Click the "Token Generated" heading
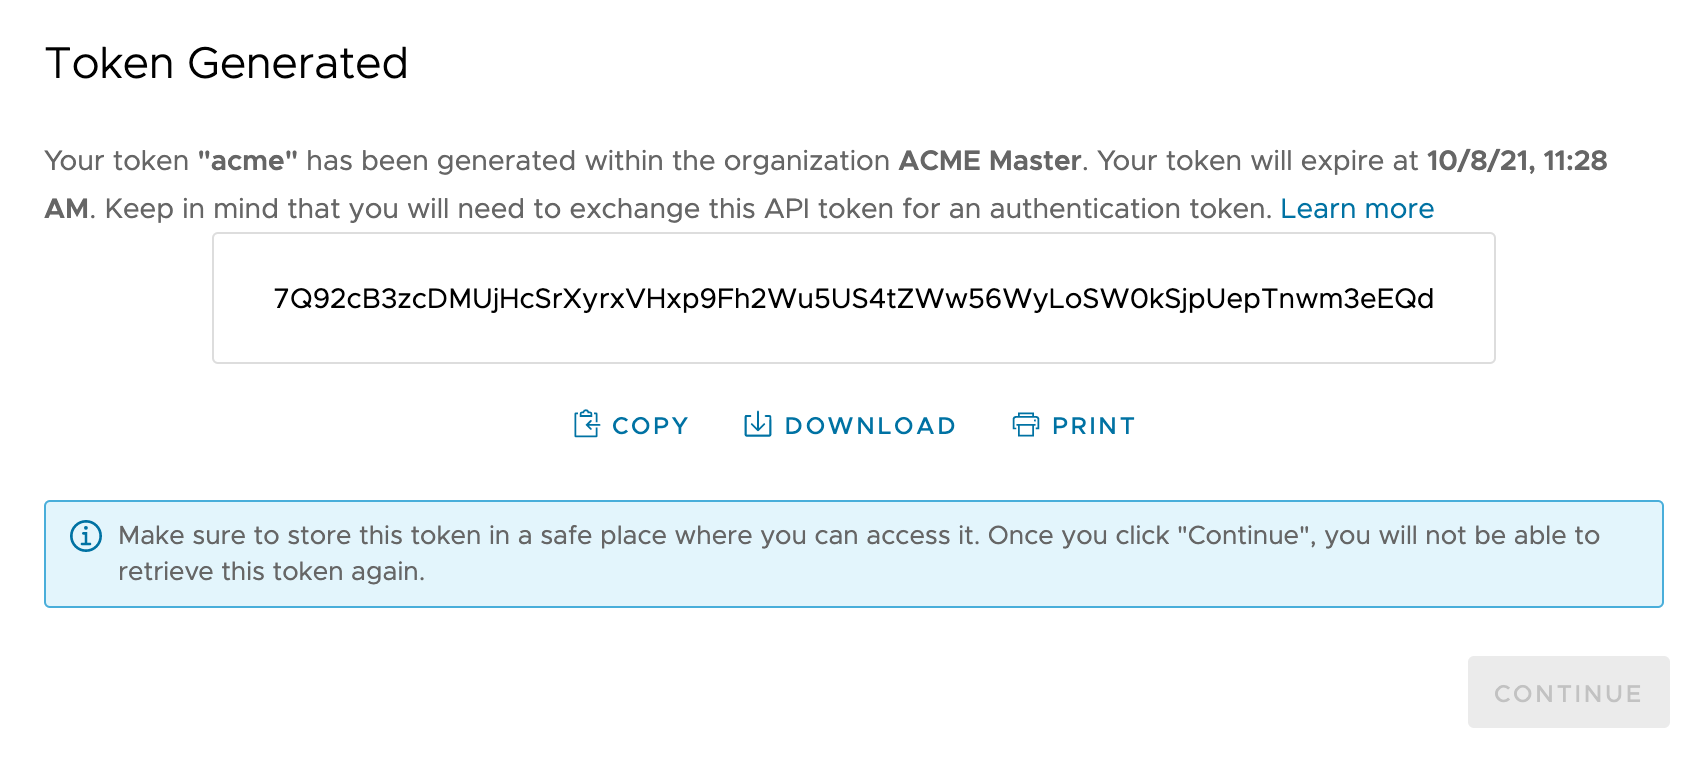The width and height of the screenshot is (1704, 762). 227,64
